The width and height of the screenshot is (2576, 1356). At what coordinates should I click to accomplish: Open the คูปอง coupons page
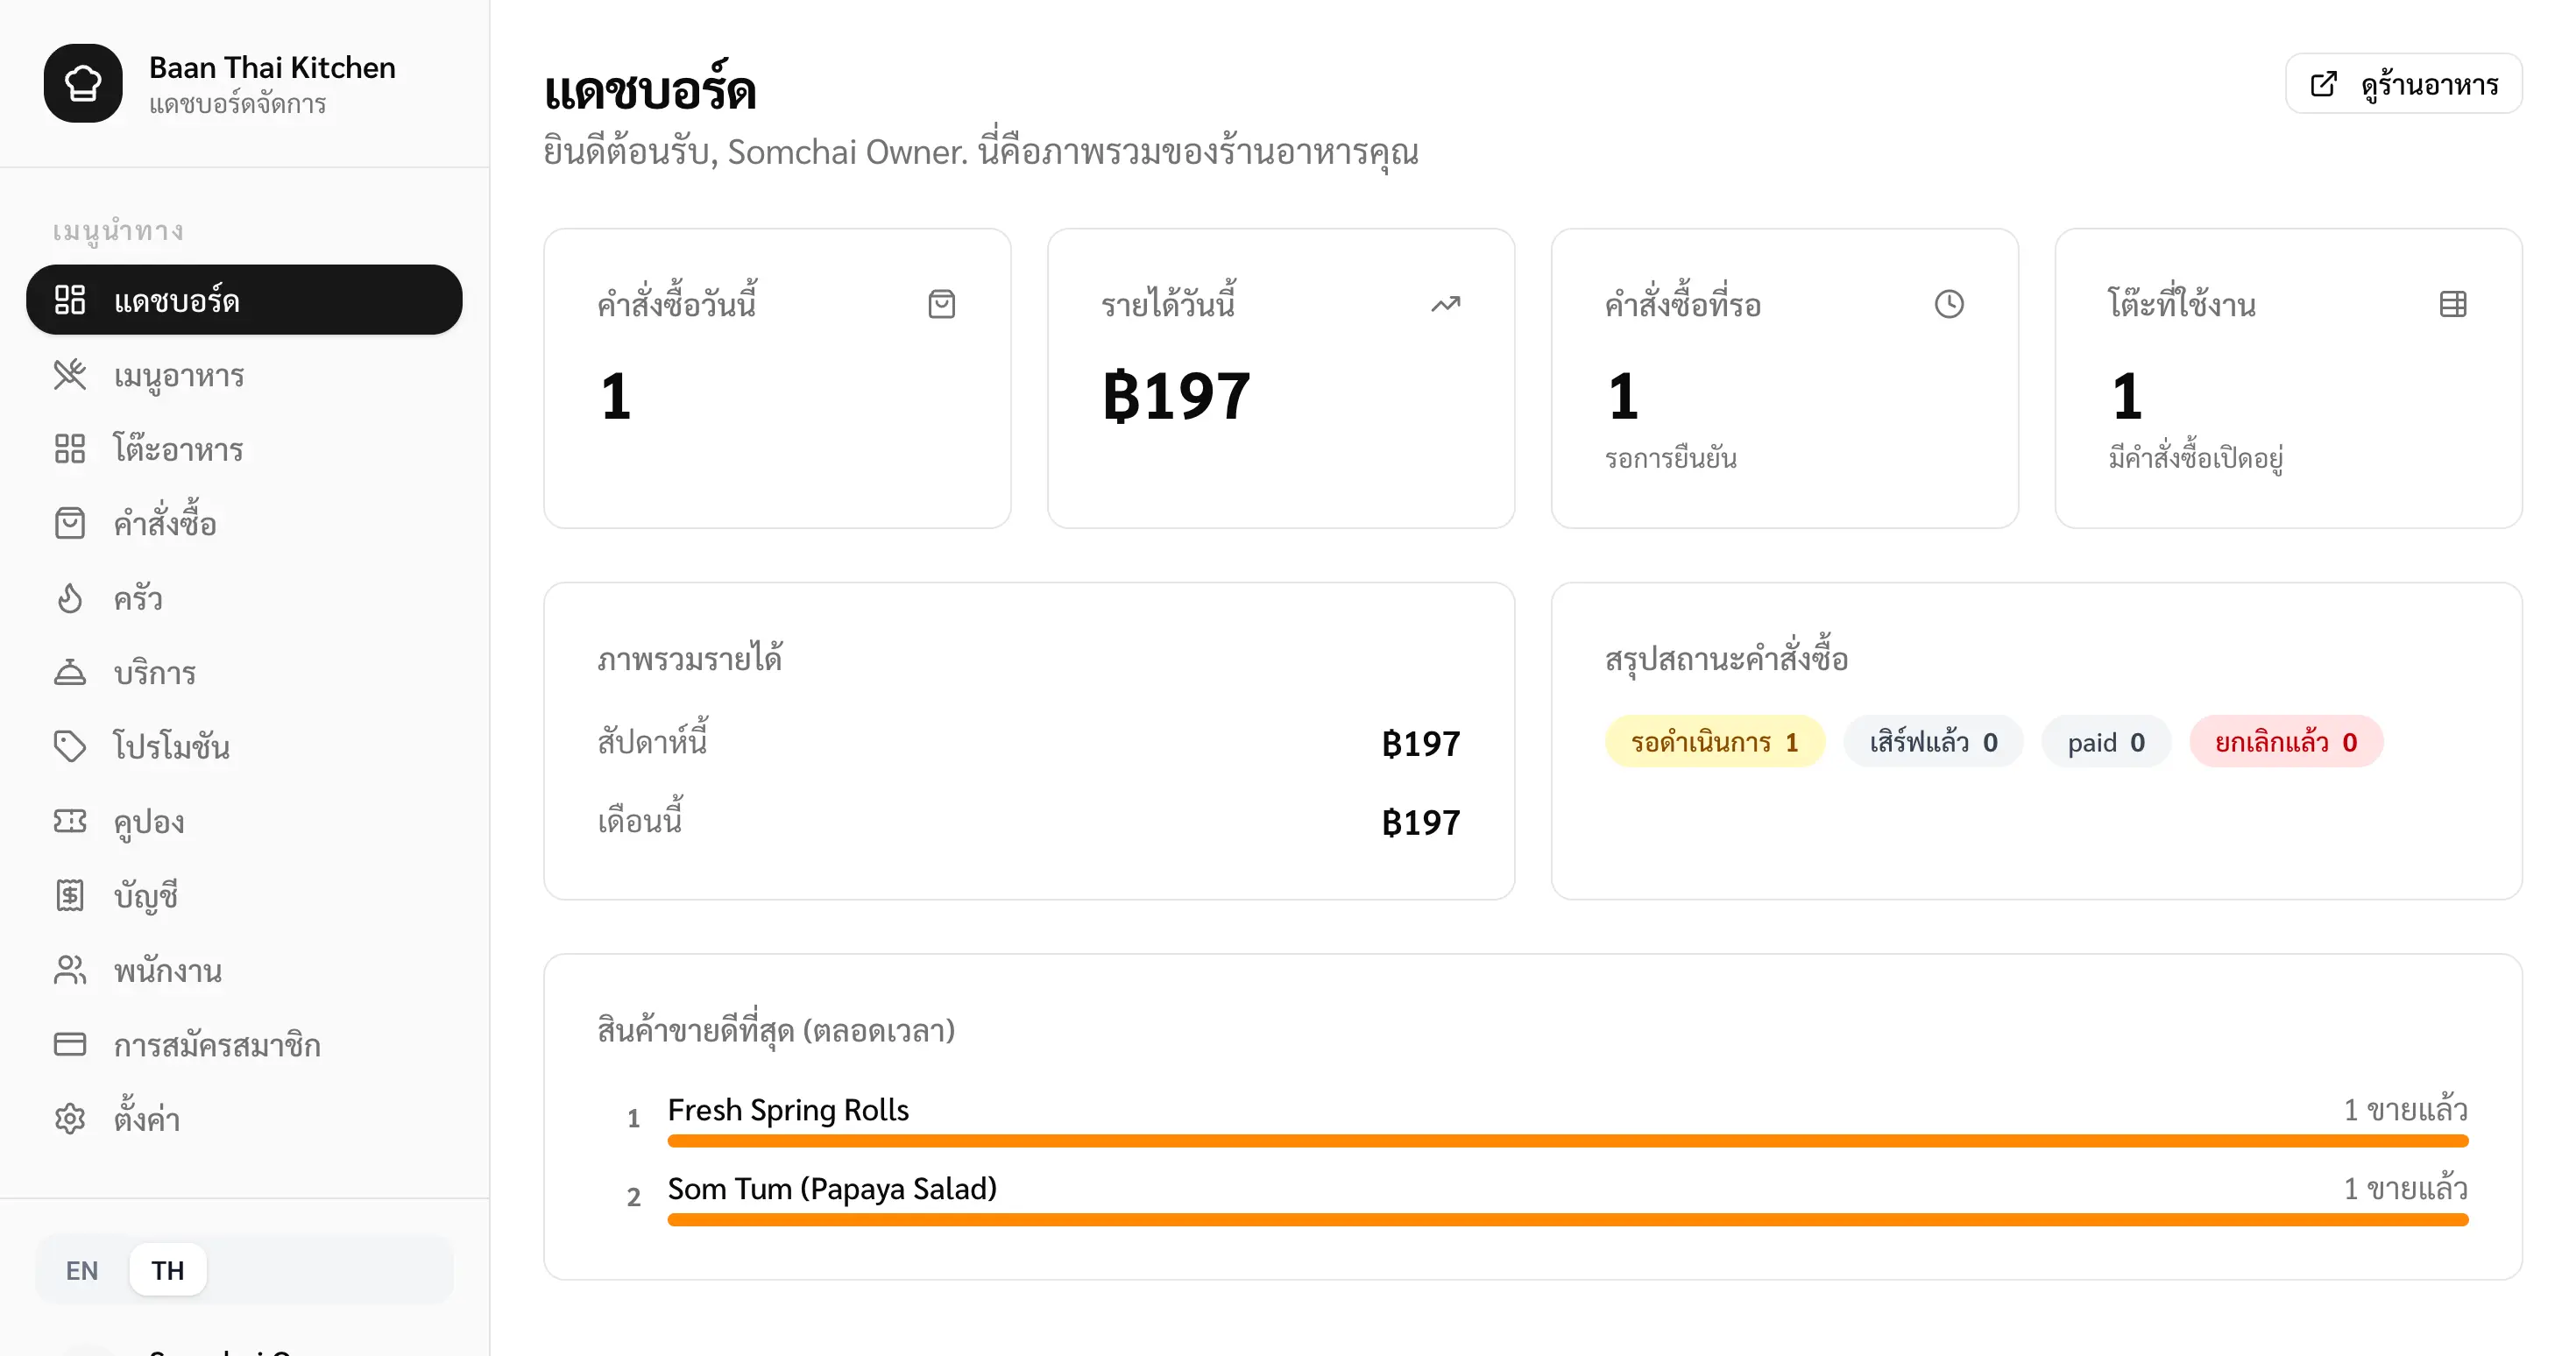point(244,821)
